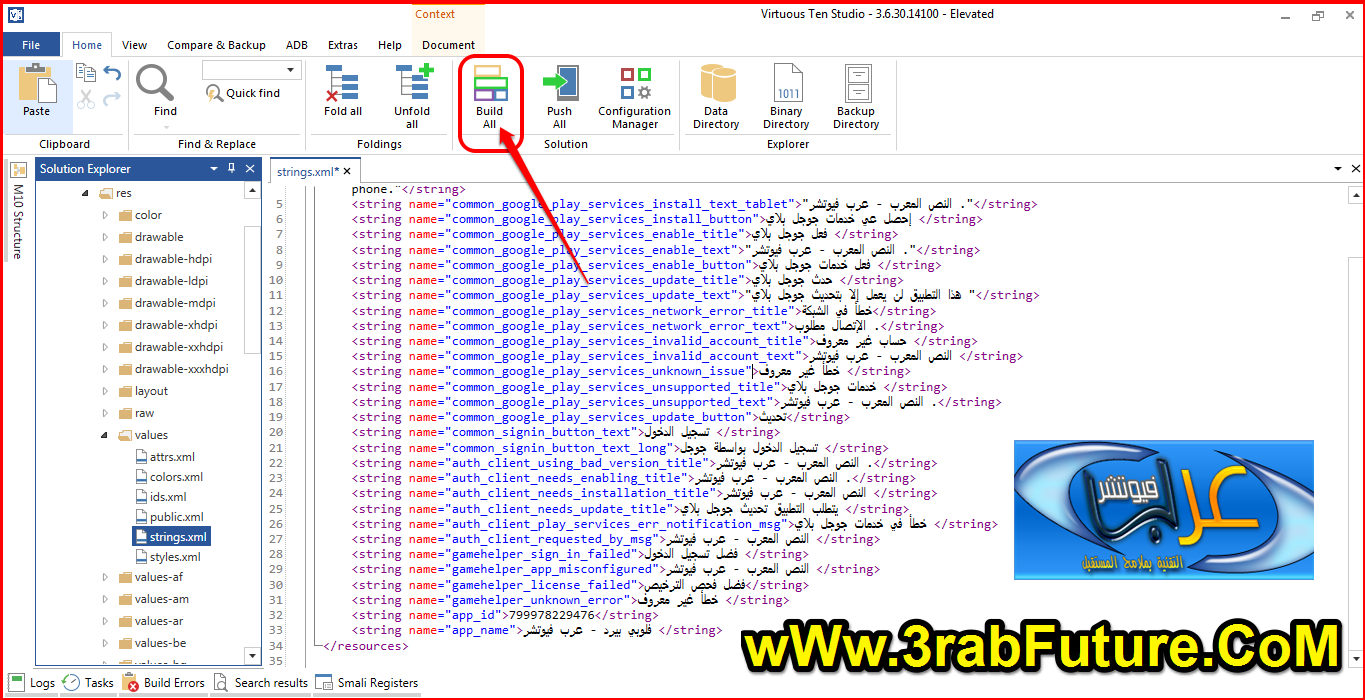Select the Home ribbon tab
Image resolution: width=1365 pixels, height=700 pixels.
87,45
